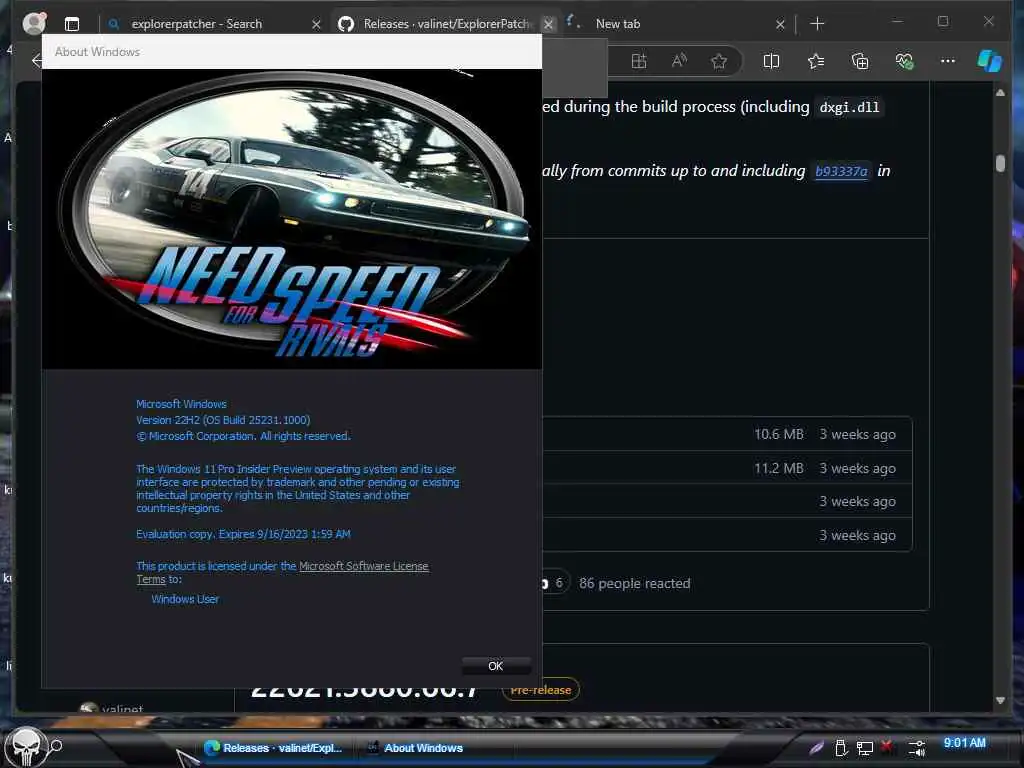Open the app available icon in address bar
The height and width of the screenshot is (768, 1024).
coord(639,61)
